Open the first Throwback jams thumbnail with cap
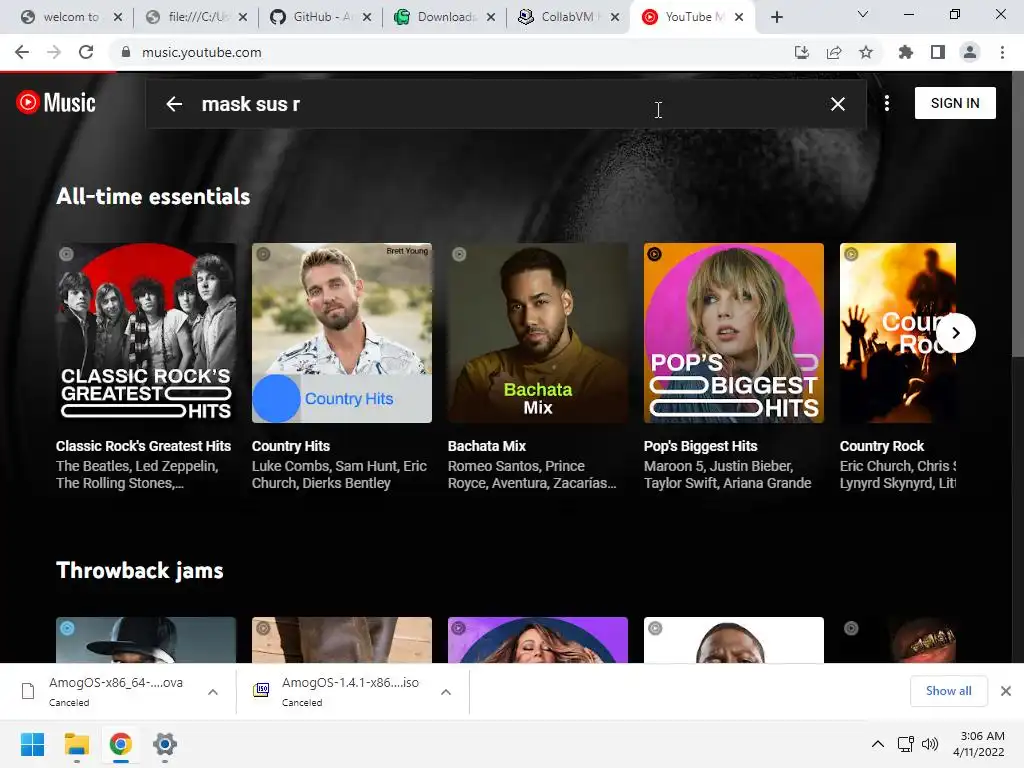Image resolution: width=1024 pixels, height=768 pixels. click(146, 640)
